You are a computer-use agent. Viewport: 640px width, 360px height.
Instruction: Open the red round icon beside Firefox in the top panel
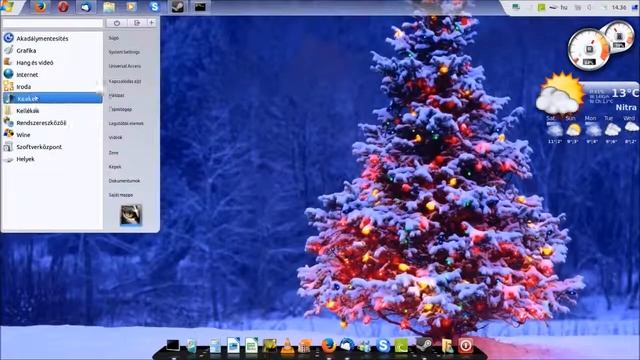click(x=63, y=7)
